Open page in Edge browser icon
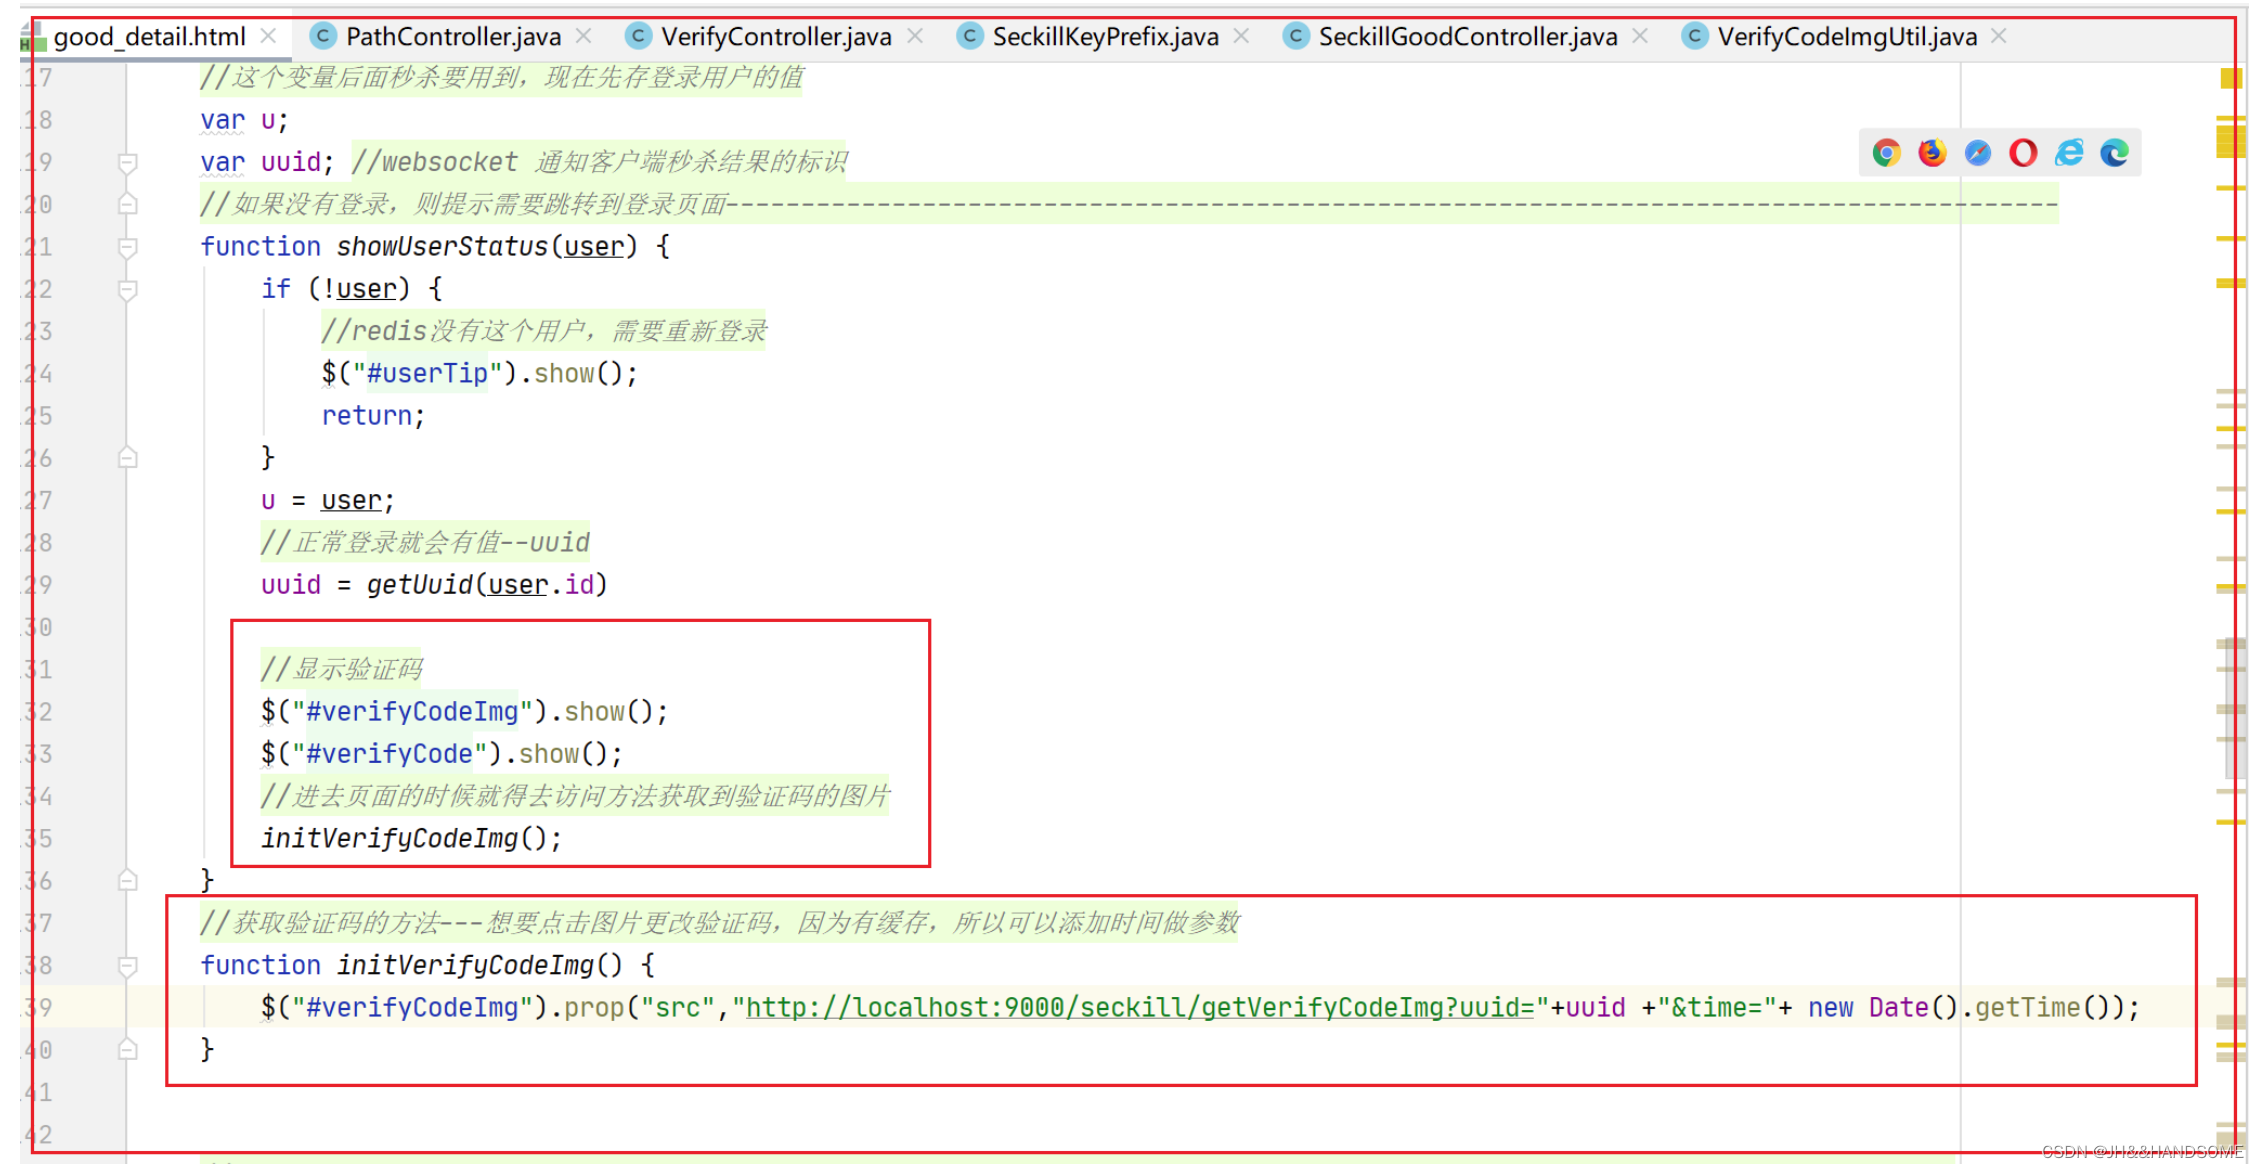The image size is (2259, 1168). click(x=2114, y=153)
